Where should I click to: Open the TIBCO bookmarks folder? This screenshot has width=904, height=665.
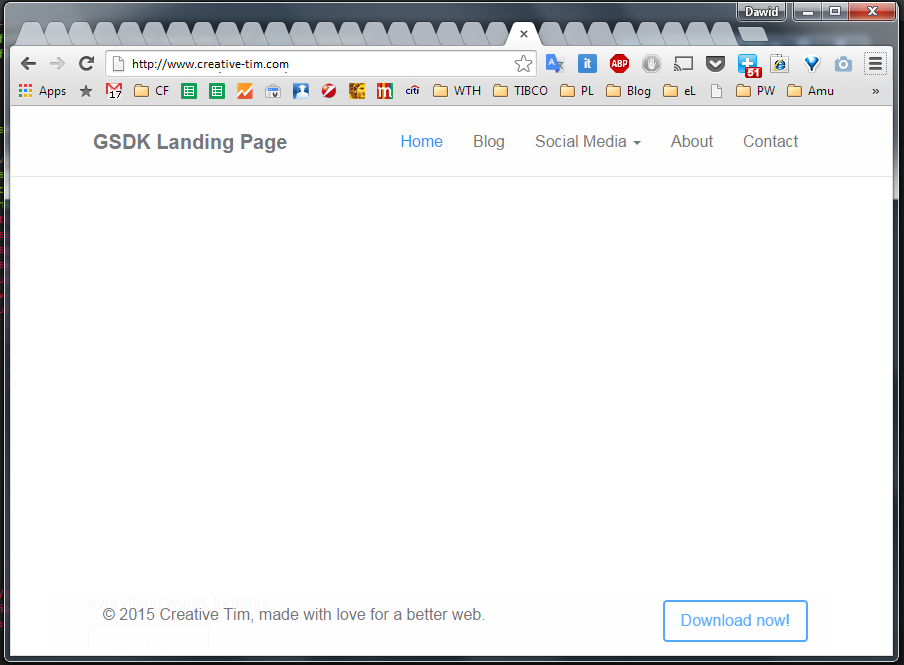[x=520, y=91]
